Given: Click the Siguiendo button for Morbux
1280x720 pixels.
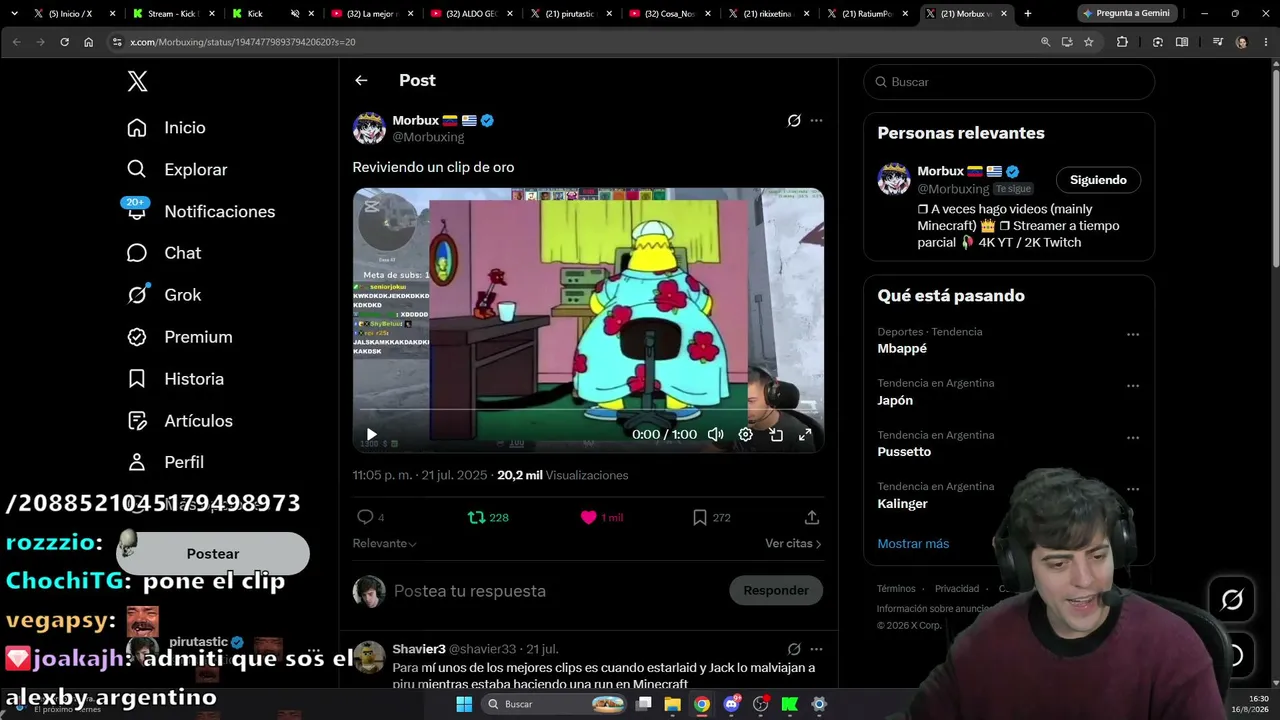Looking at the screenshot, I should (1098, 180).
